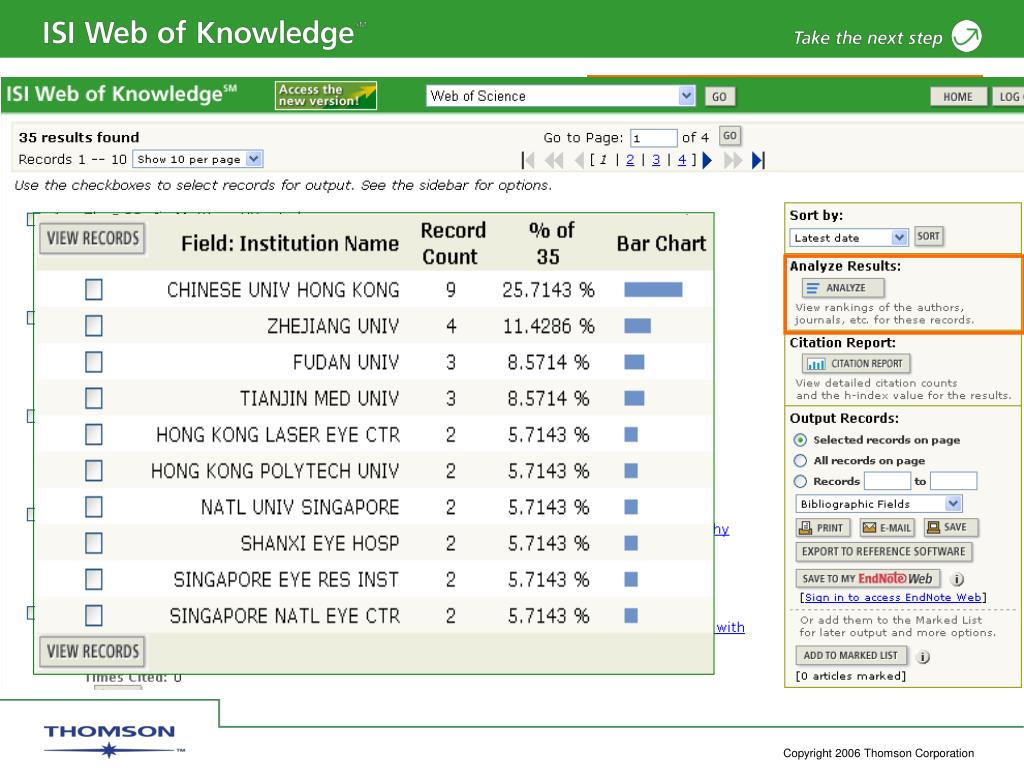Select the HONG KONG LASER EYE CTR checkbox
The width and height of the screenshot is (1024, 768).
point(94,434)
